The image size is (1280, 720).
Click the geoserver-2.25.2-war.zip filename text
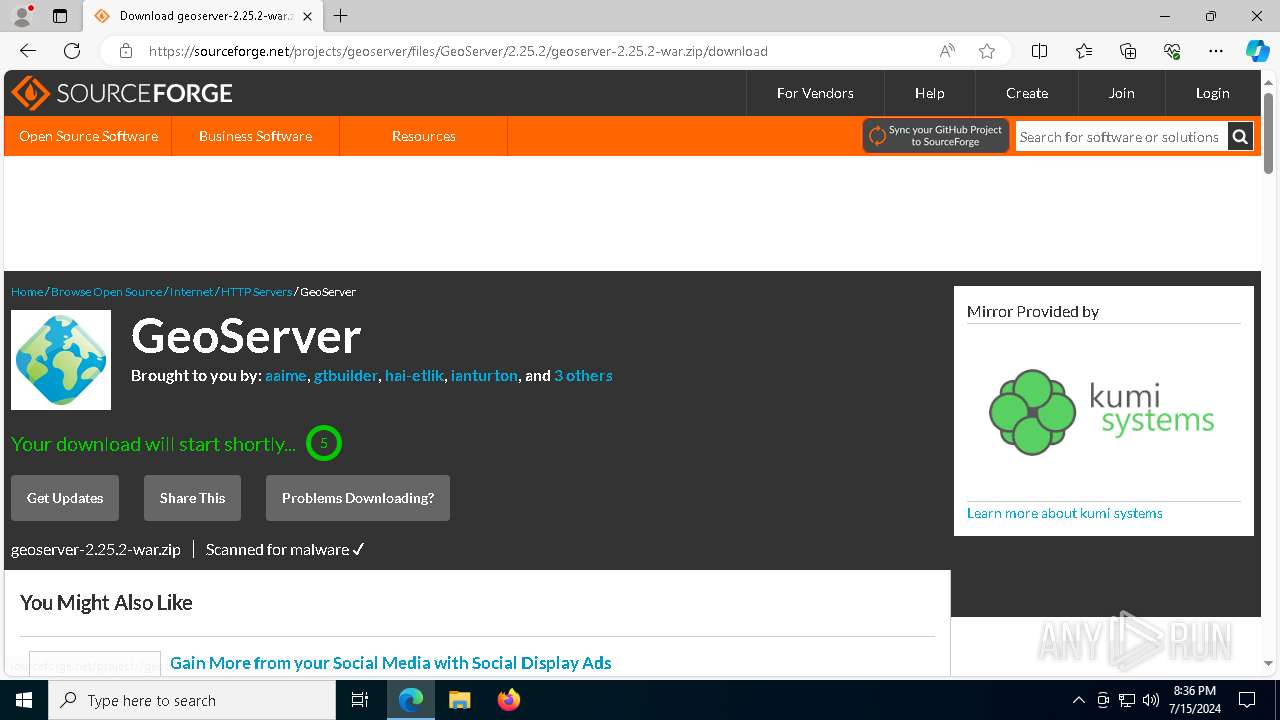(96, 549)
